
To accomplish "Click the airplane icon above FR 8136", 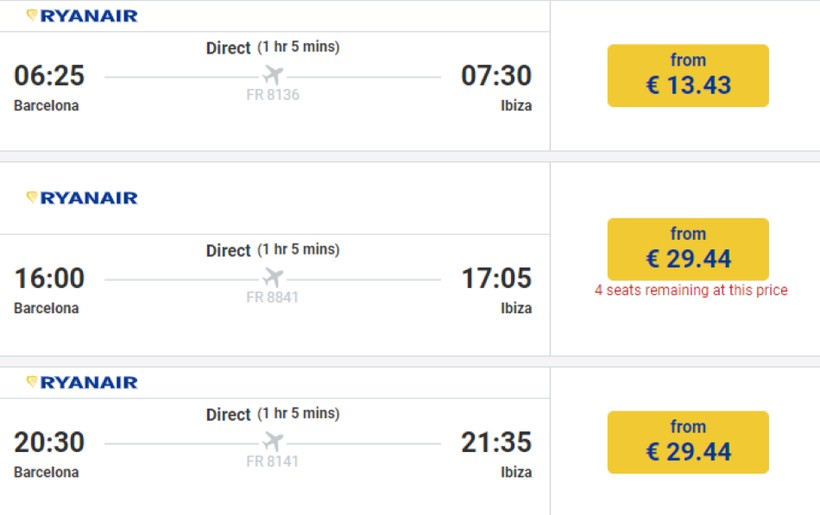I will click(x=273, y=76).
